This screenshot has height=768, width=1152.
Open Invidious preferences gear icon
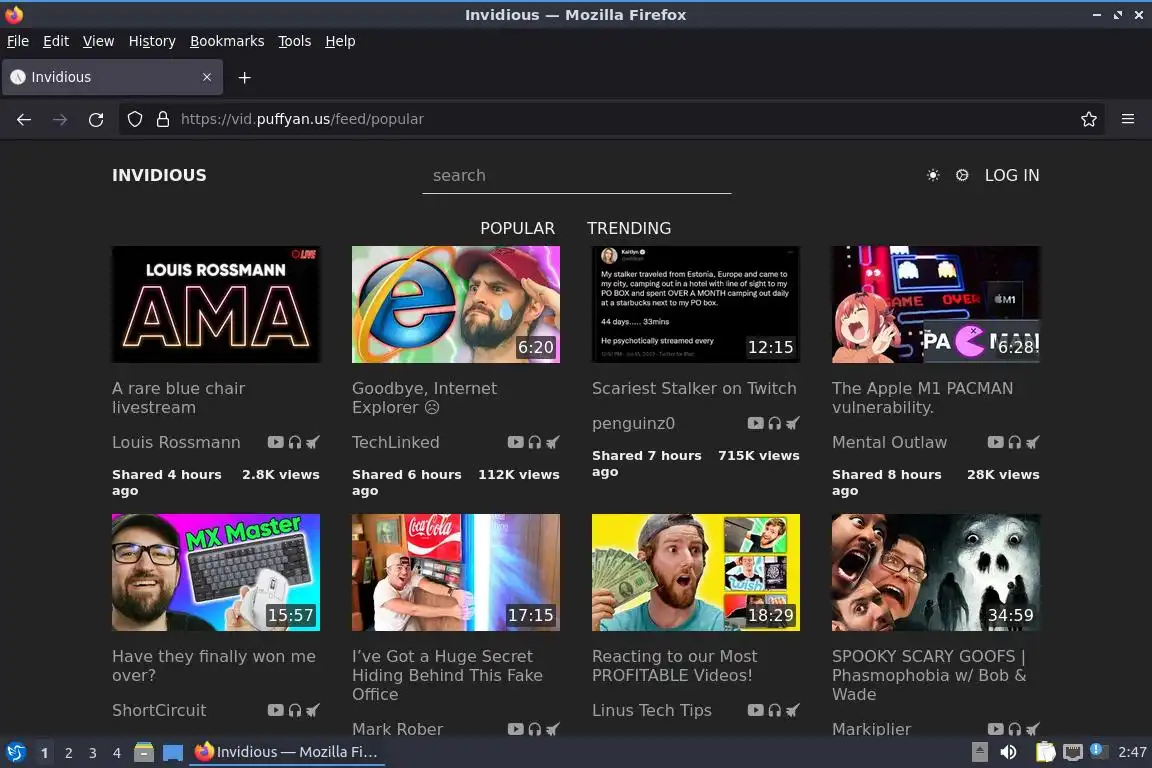pyautogui.click(x=962, y=175)
